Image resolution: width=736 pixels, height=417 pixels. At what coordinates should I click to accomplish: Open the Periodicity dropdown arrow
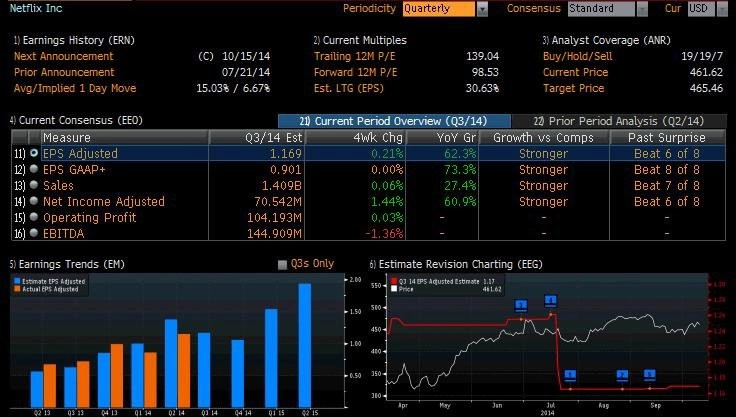(x=482, y=9)
